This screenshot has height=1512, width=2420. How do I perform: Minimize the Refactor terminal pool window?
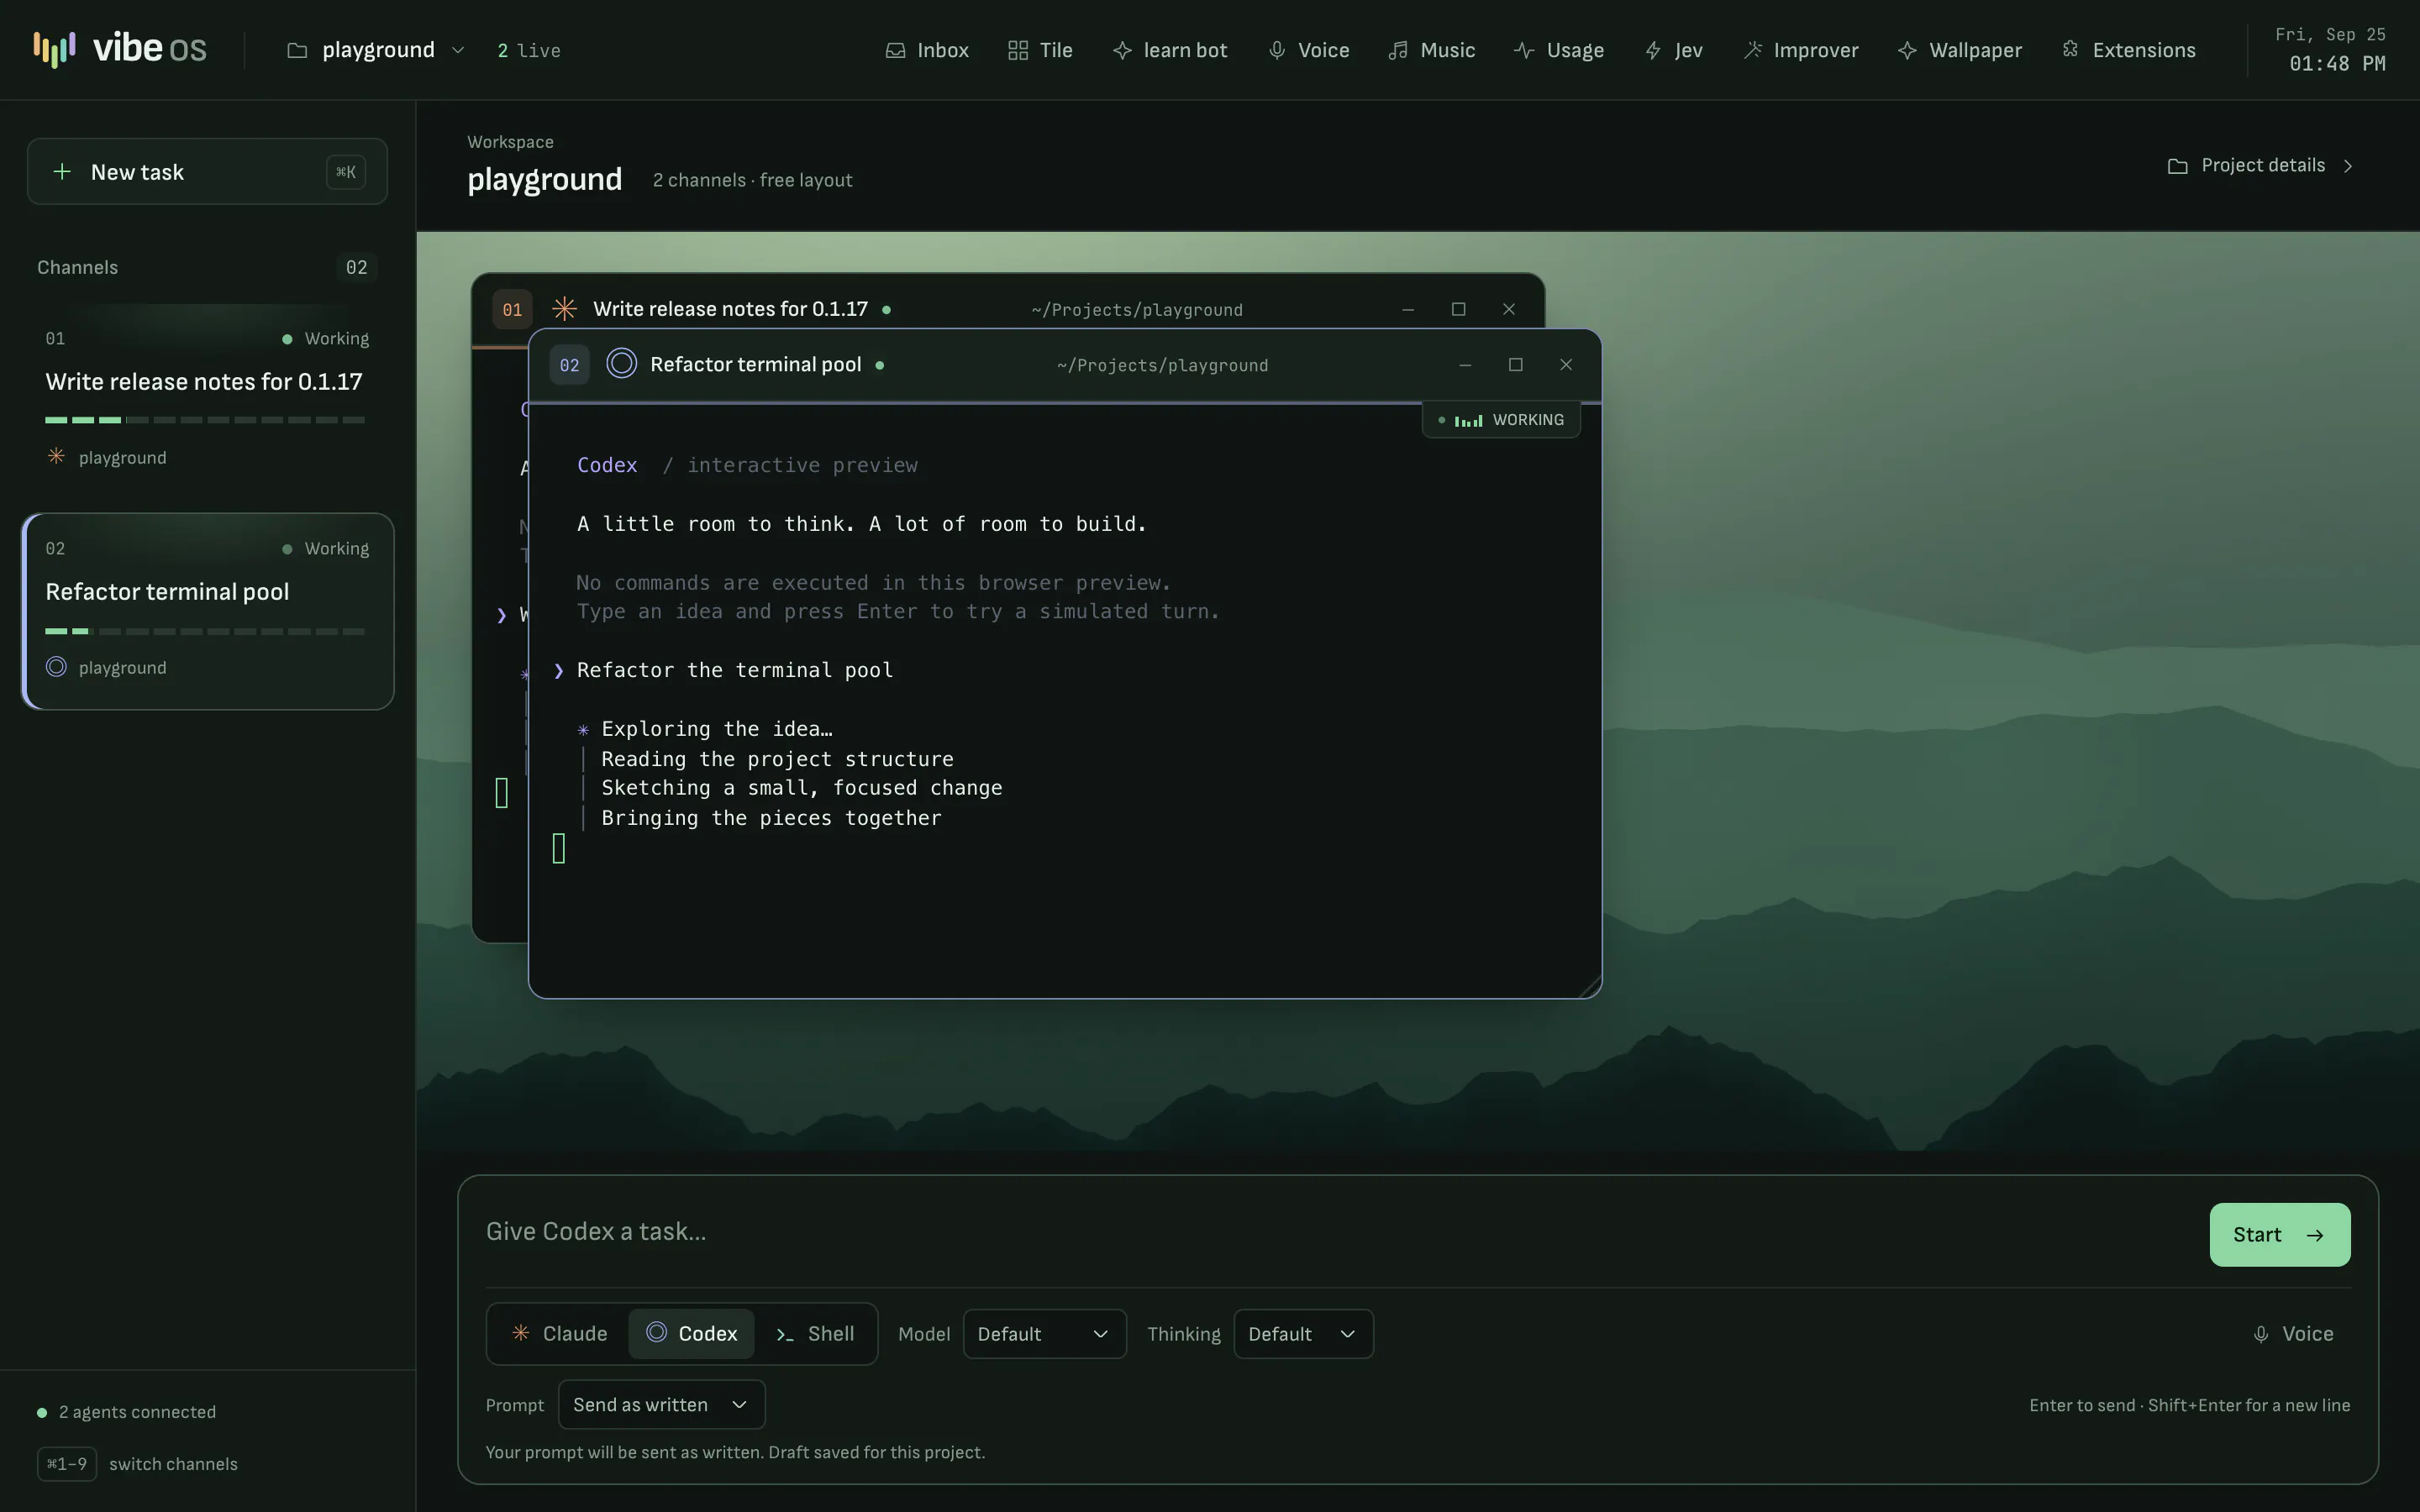(1465, 365)
